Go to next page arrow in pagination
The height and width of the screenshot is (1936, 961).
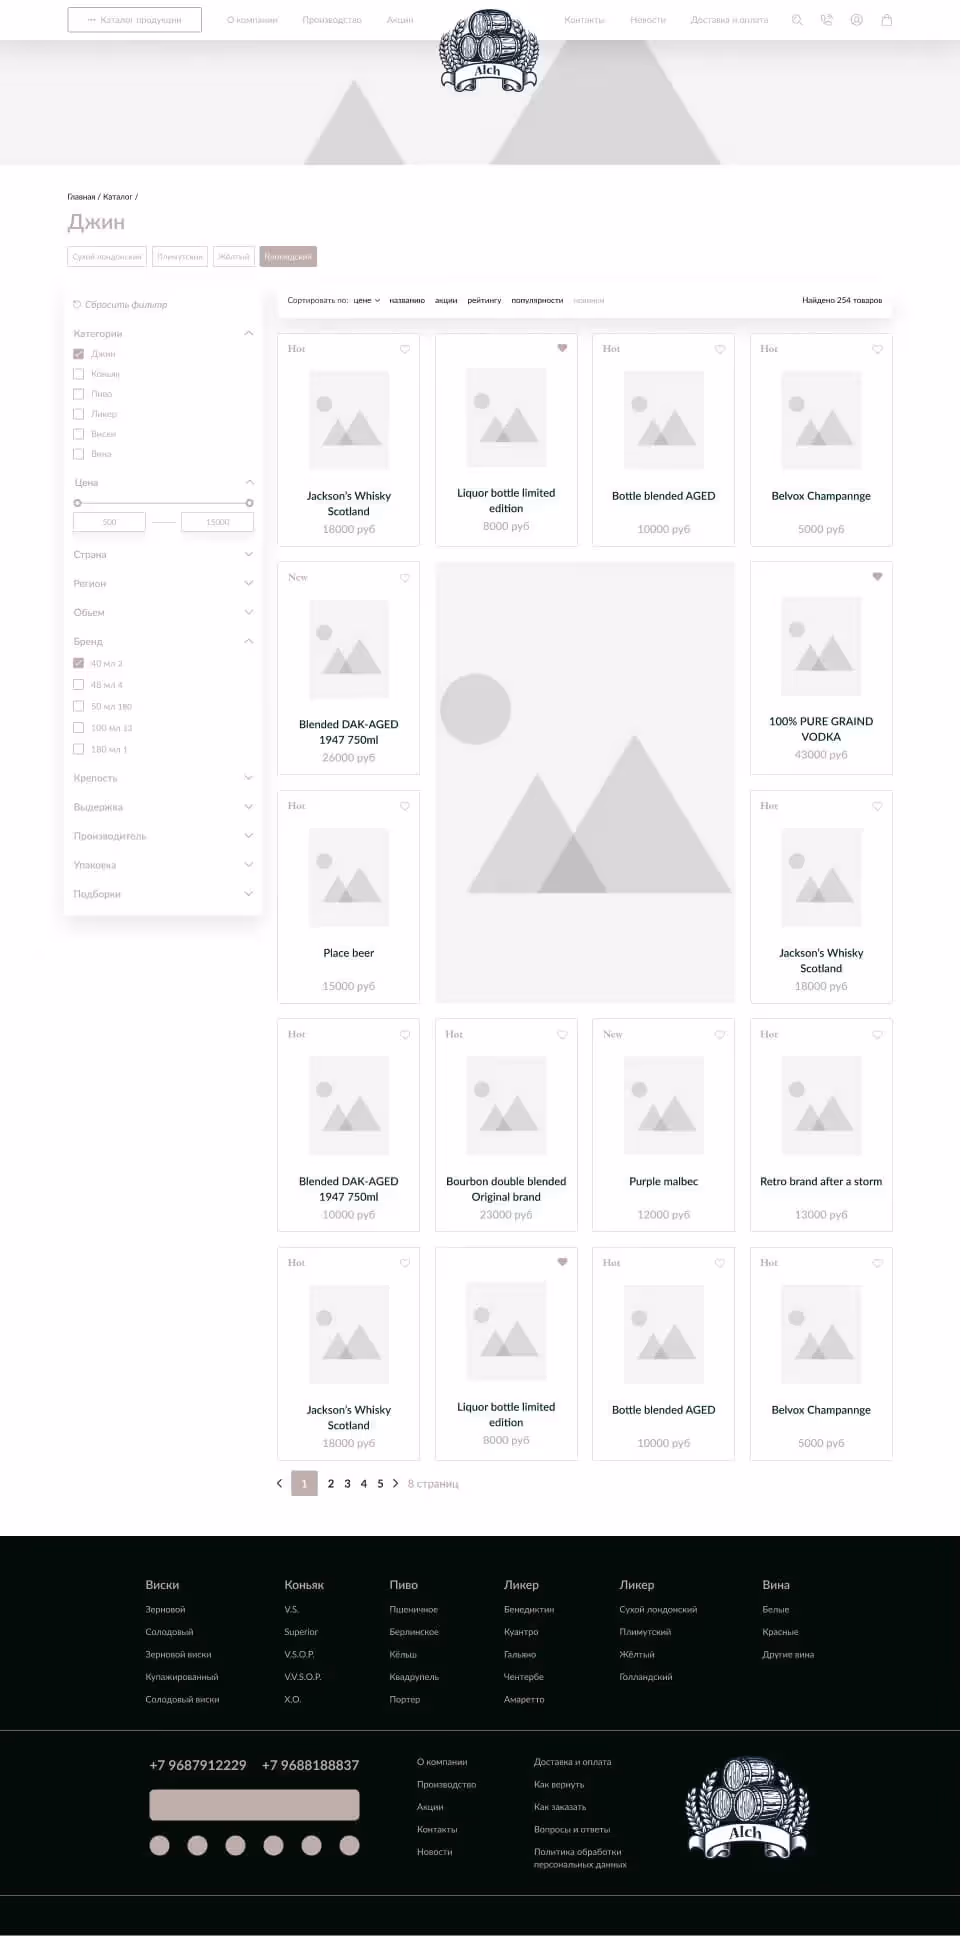396,1484
